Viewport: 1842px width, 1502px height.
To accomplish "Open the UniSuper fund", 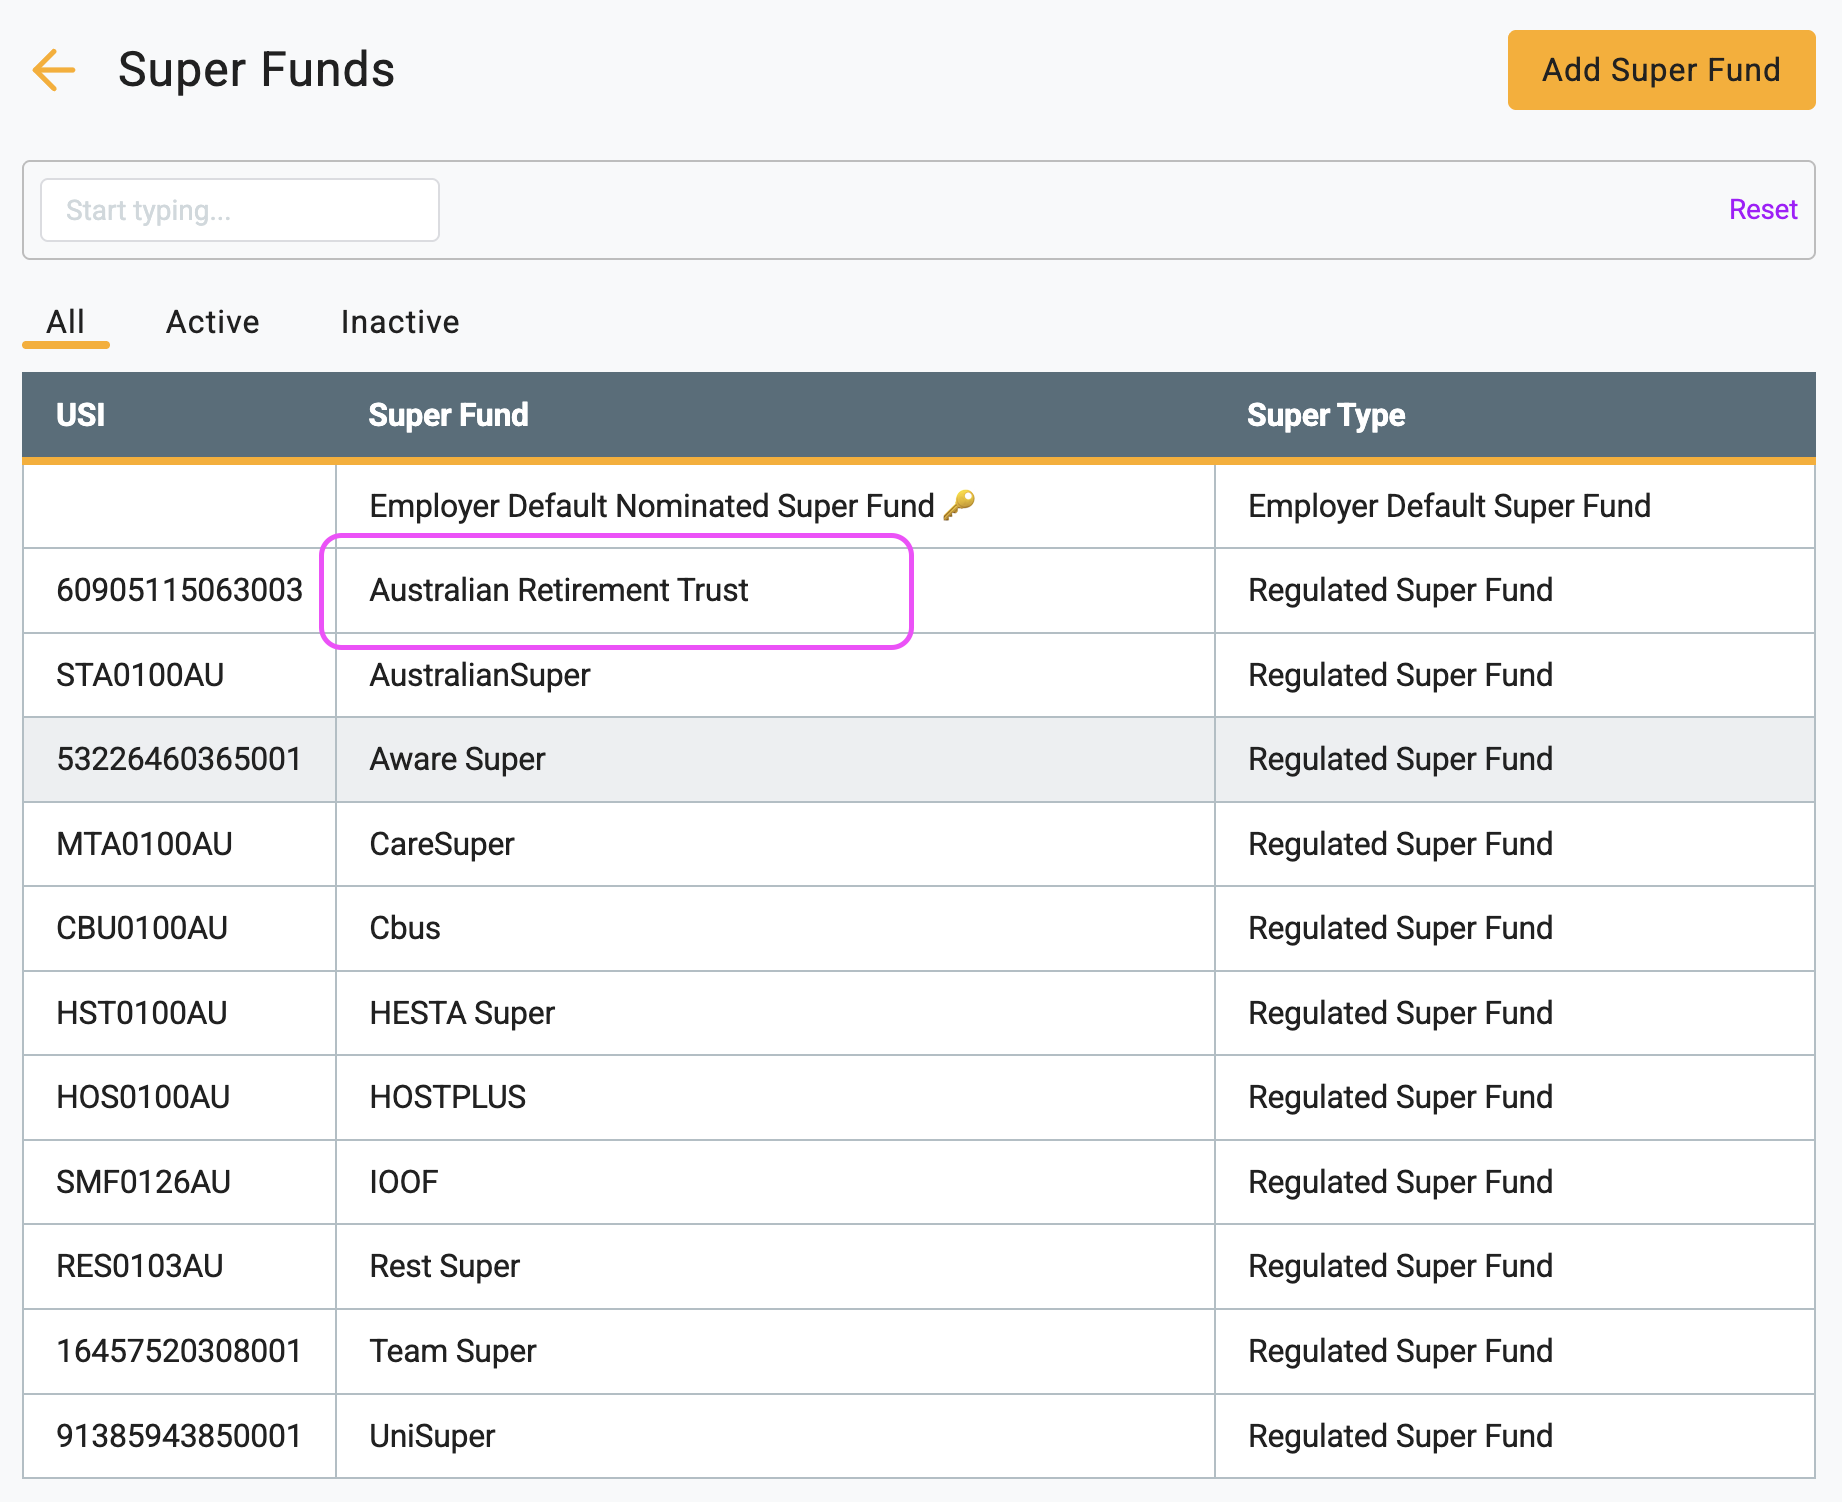I will (x=432, y=1436).
